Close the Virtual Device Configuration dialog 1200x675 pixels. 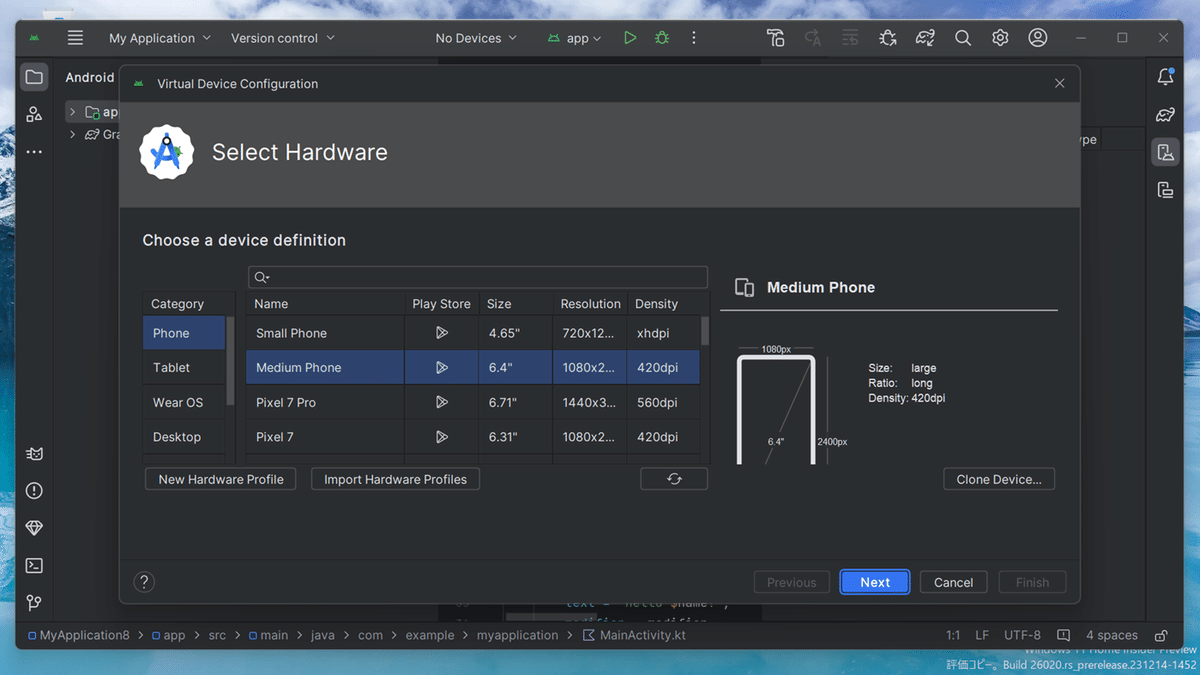point(1059,84)
